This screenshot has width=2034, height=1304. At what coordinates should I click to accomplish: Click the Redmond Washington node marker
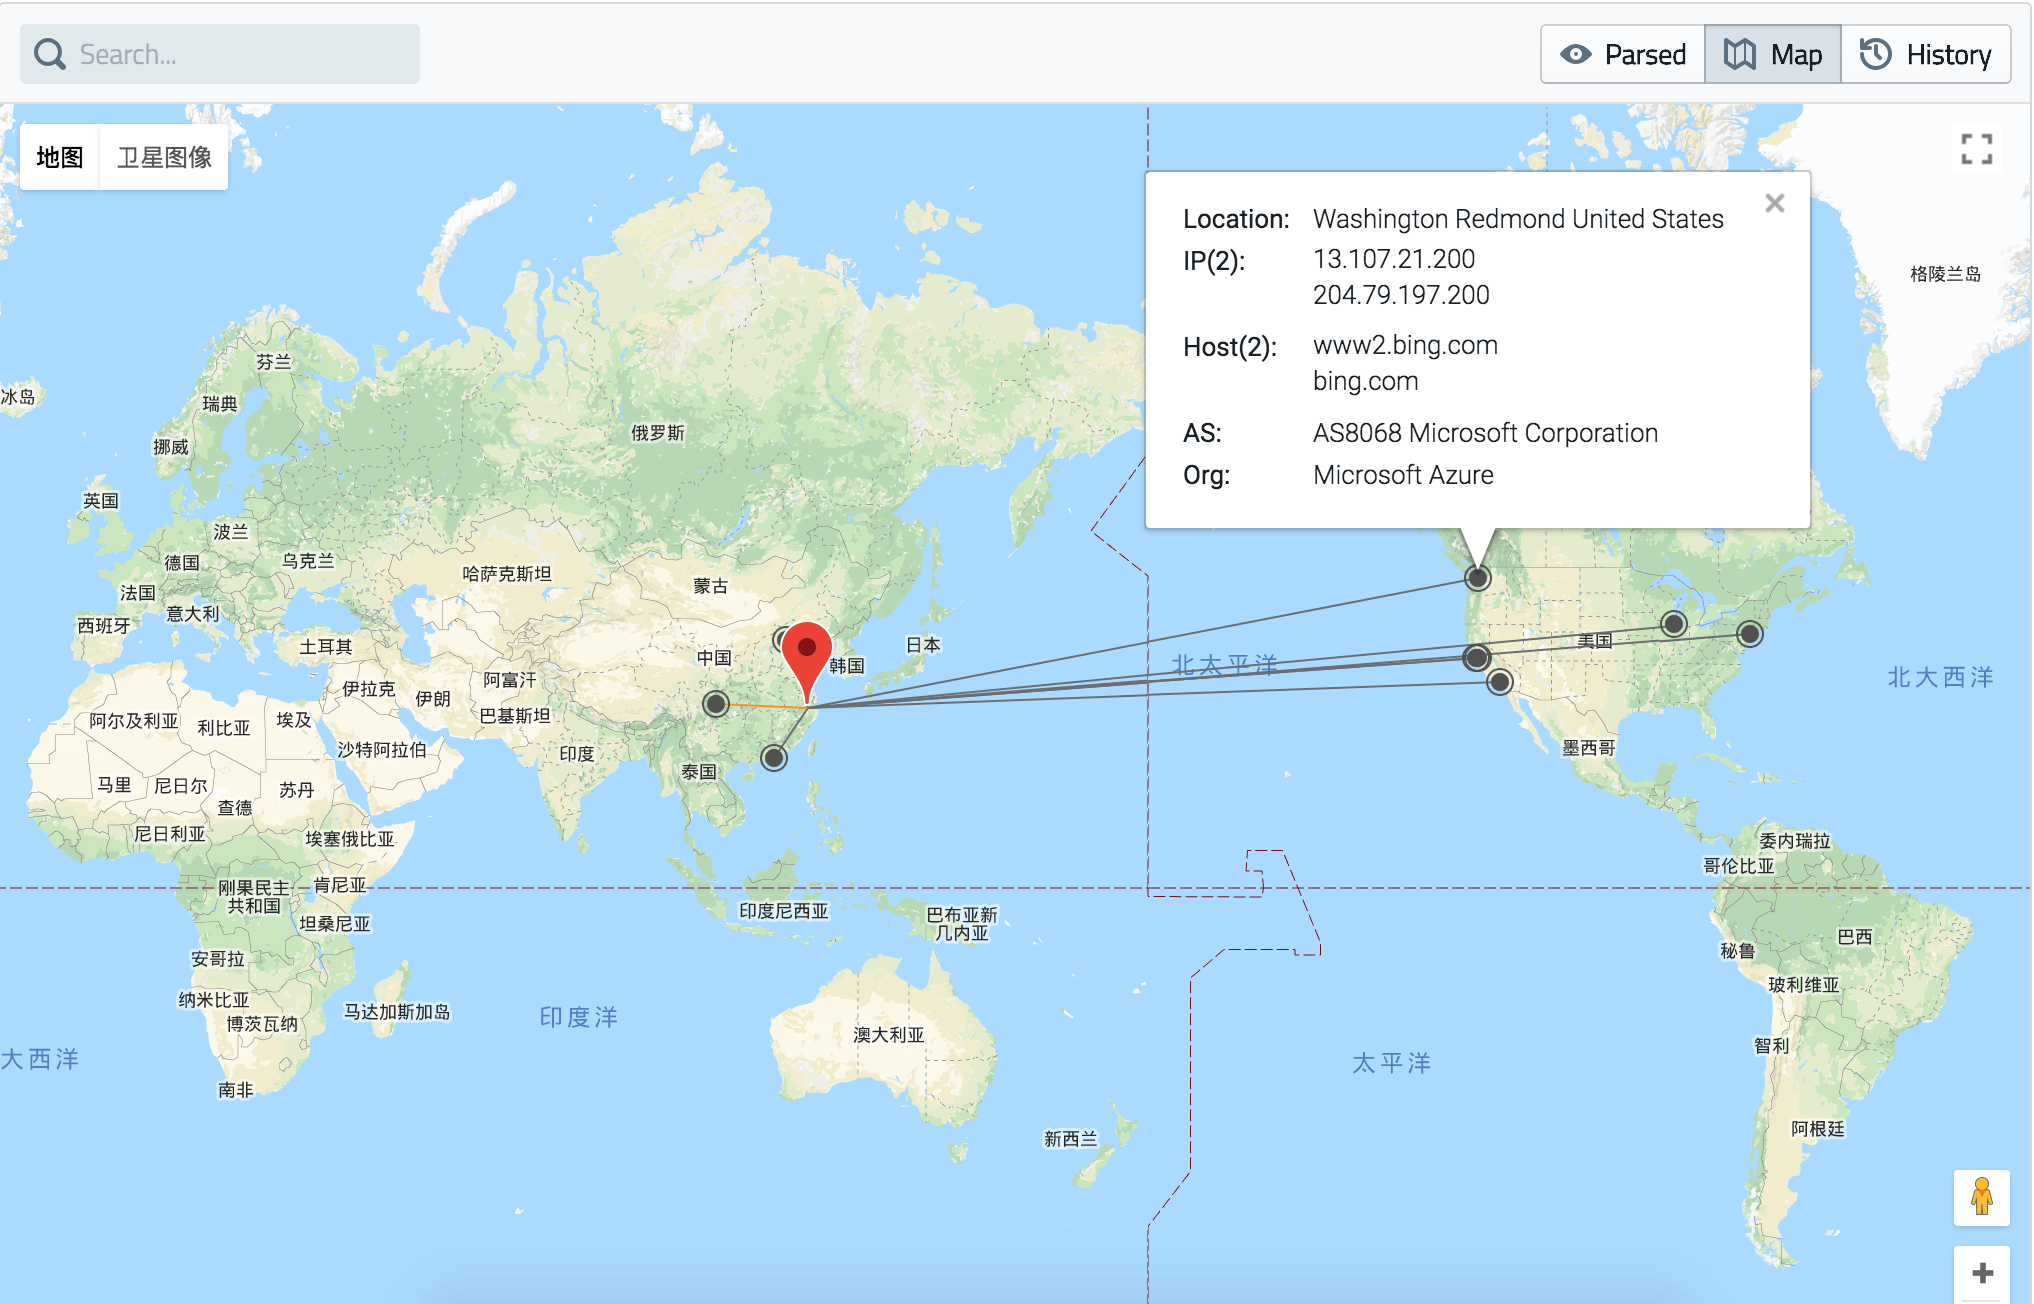[x=1477, y=578]
